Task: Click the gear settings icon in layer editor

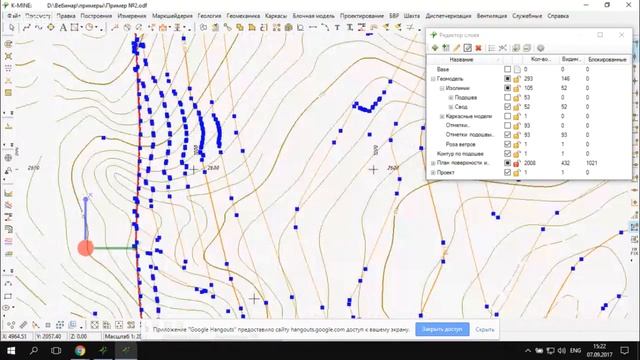Action: tap(540, 48)
